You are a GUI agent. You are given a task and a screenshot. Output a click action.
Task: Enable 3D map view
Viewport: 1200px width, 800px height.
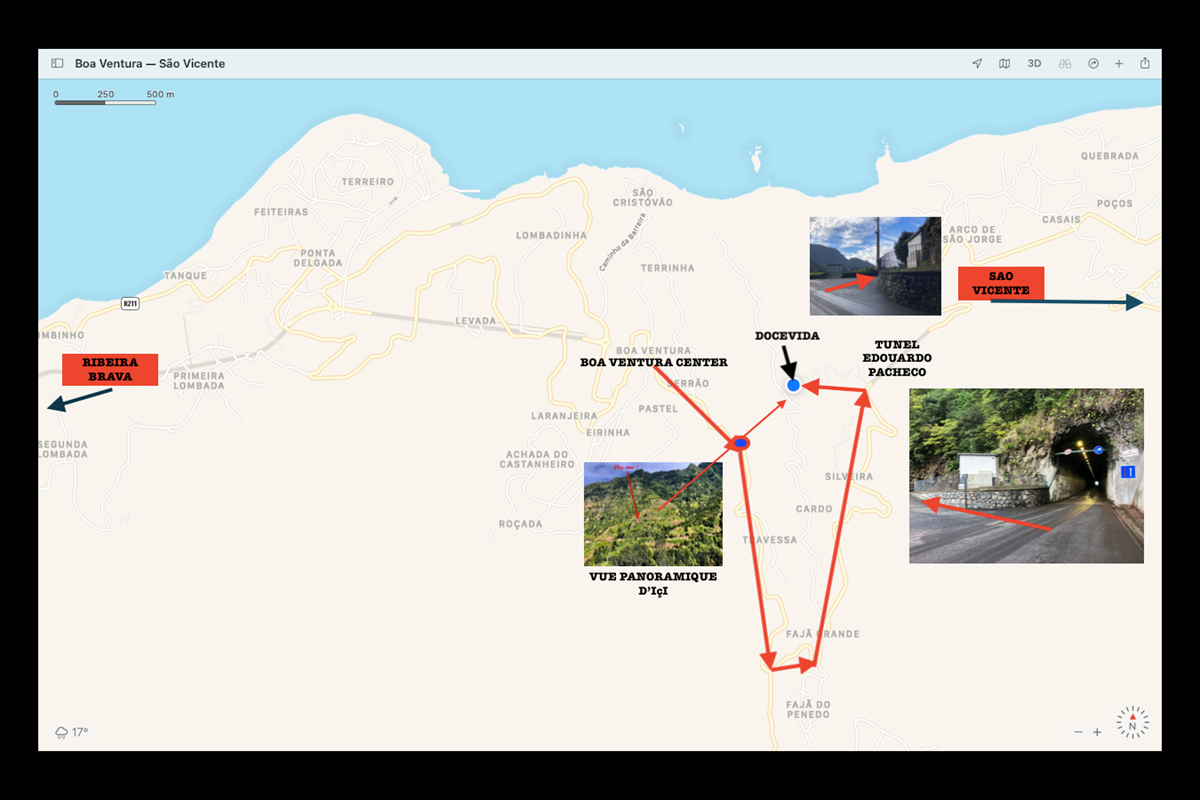point(1033,63)
